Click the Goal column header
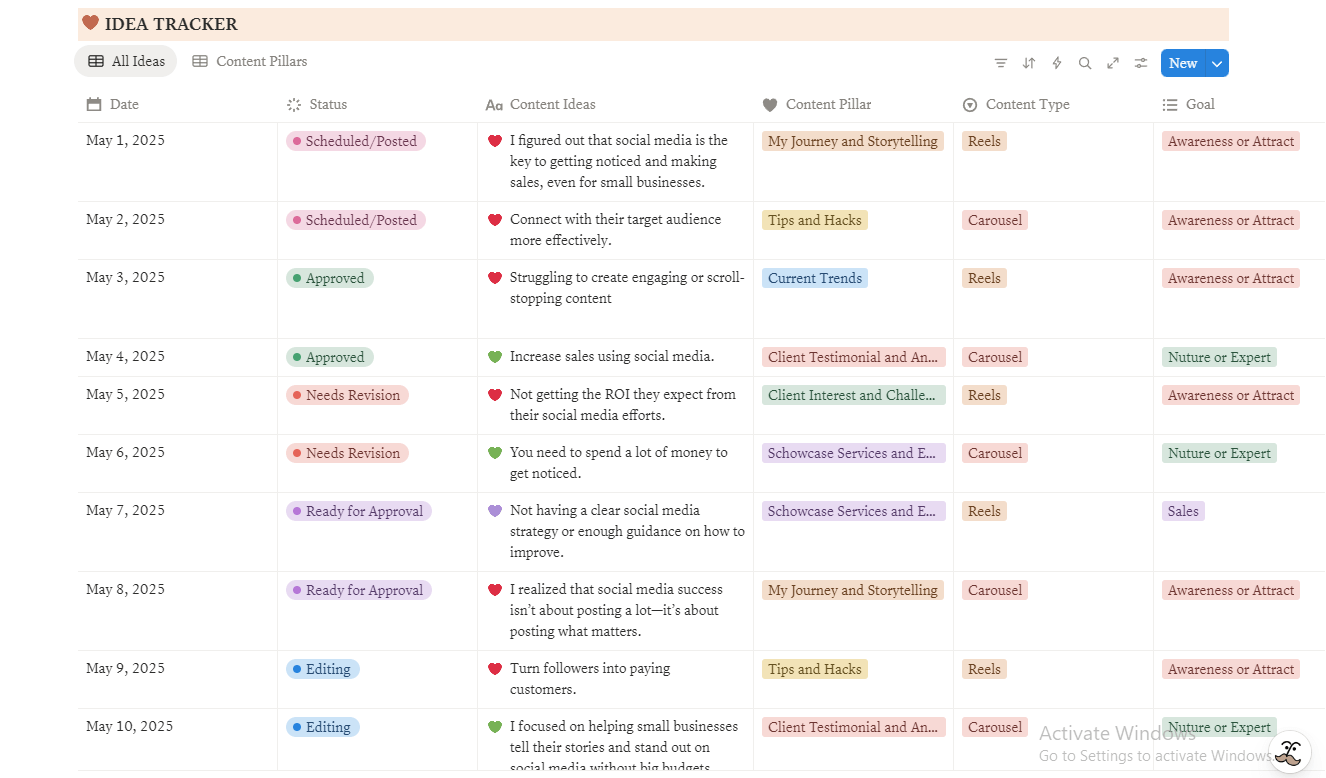Image resolution: width=1326 pixels, height=778 pixels. click(x=1200, y=104)
